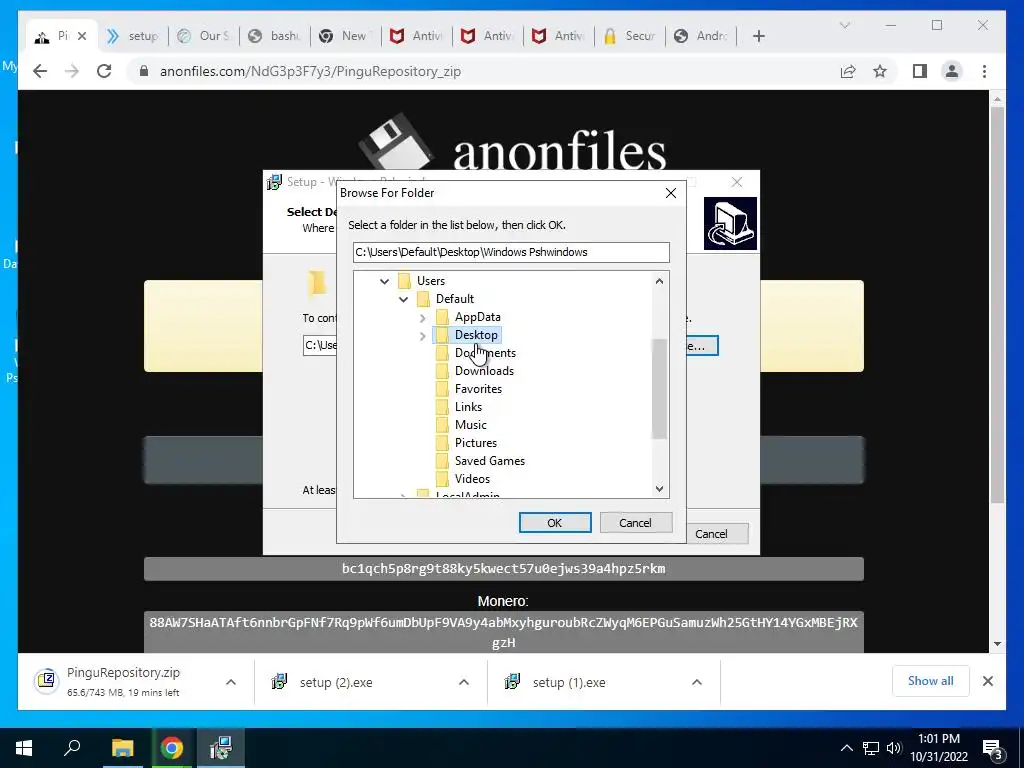The image size is (1024, 768).
Task: Bookmark this page with the star icon
Action: pyautogui.click(x=880, y=71)
